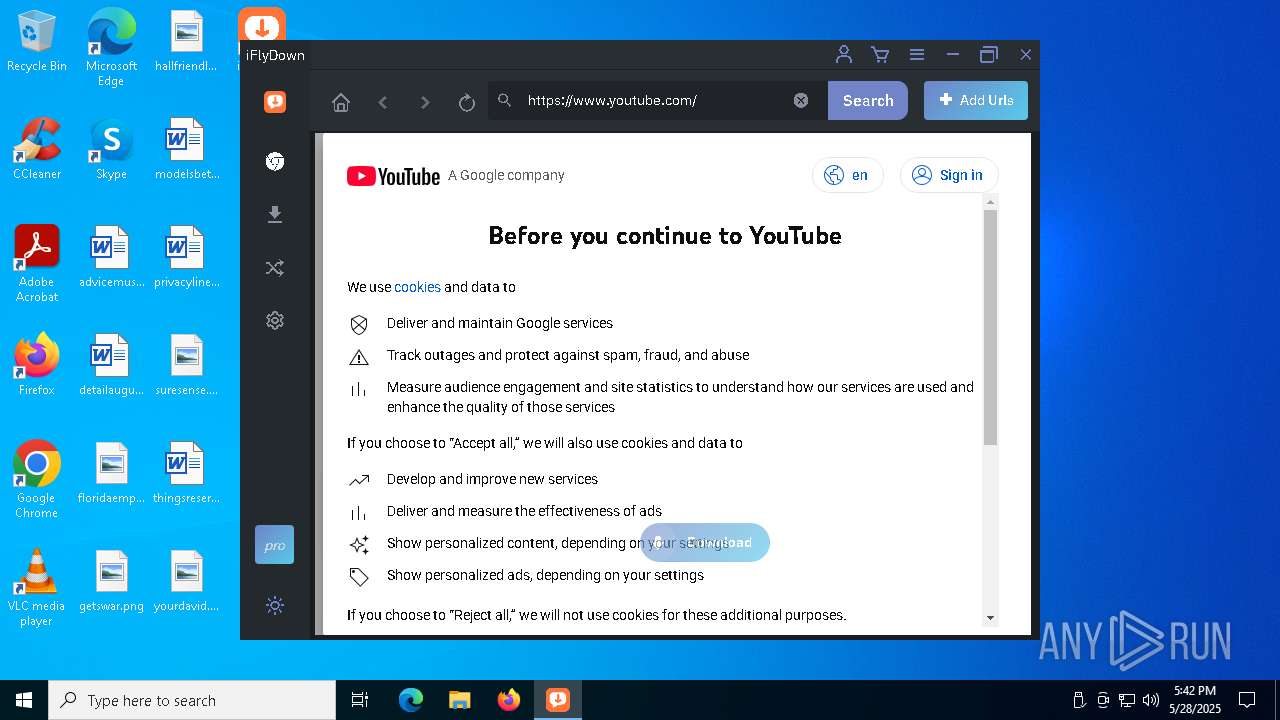
Task: Open the iFlyDown account user icon
Action: tap(844, 55)
